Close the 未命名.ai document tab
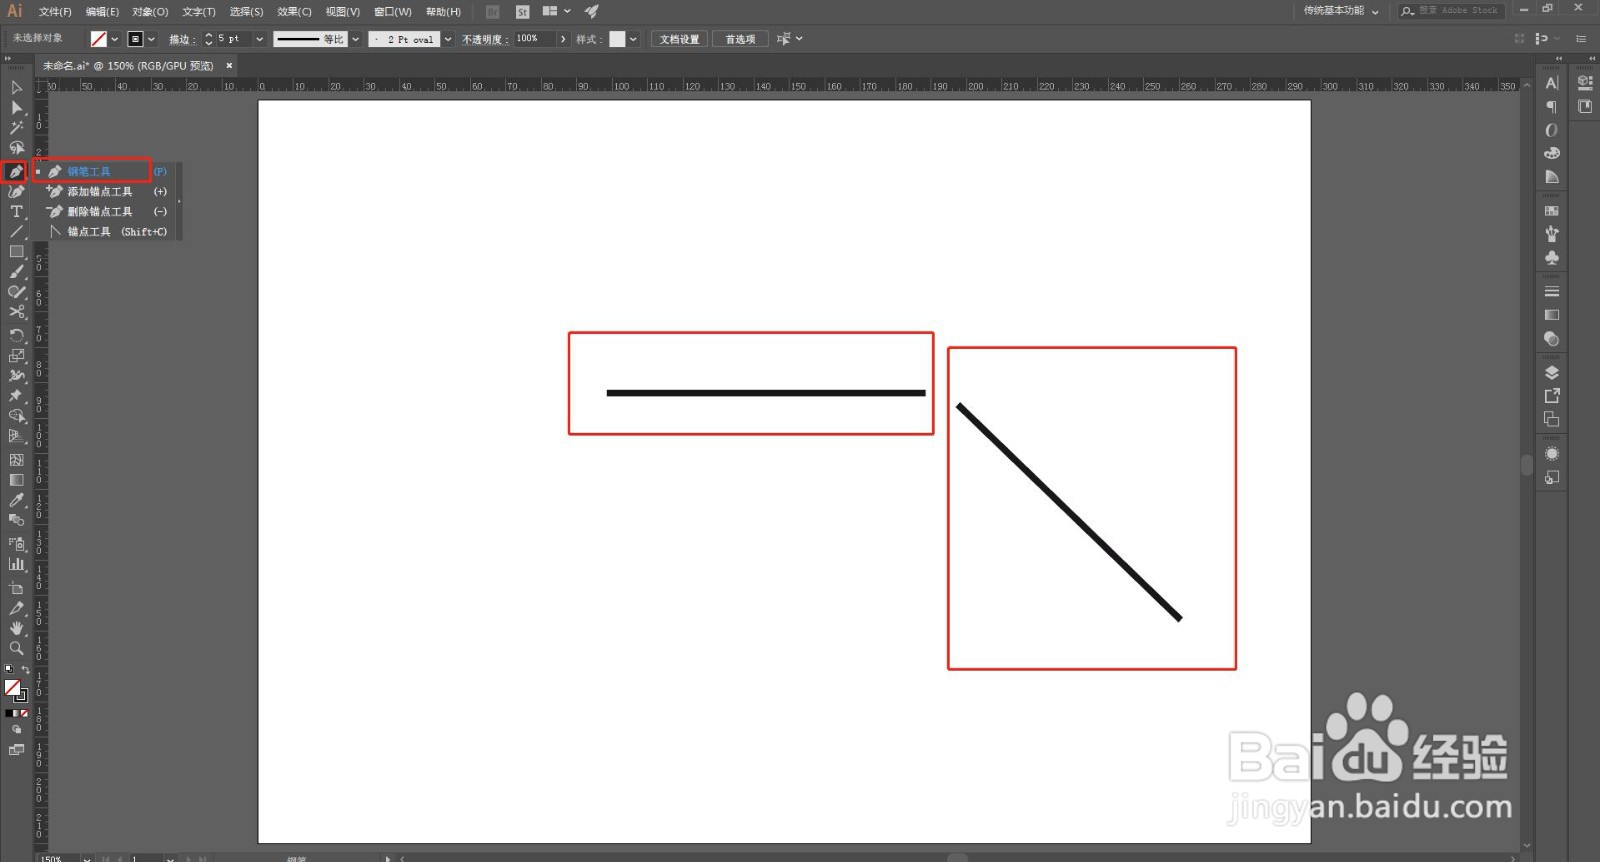The width and height of the screenshot is (1600, 862). 229,66
